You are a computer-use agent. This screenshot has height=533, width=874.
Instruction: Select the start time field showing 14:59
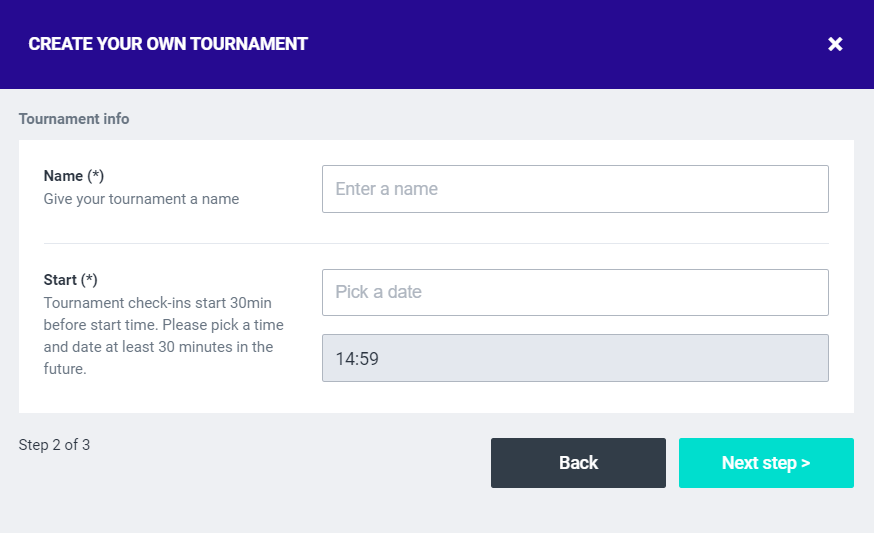coord(575,358)
